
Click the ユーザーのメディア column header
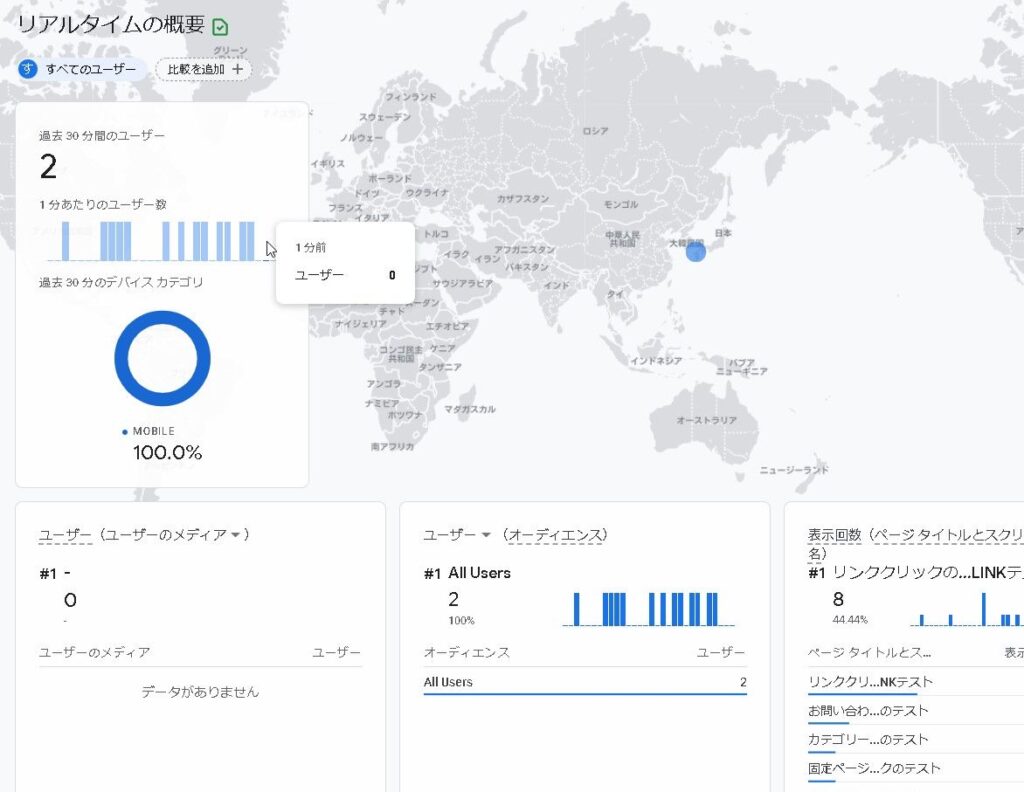pyautogui.click(x=94, y=652)
